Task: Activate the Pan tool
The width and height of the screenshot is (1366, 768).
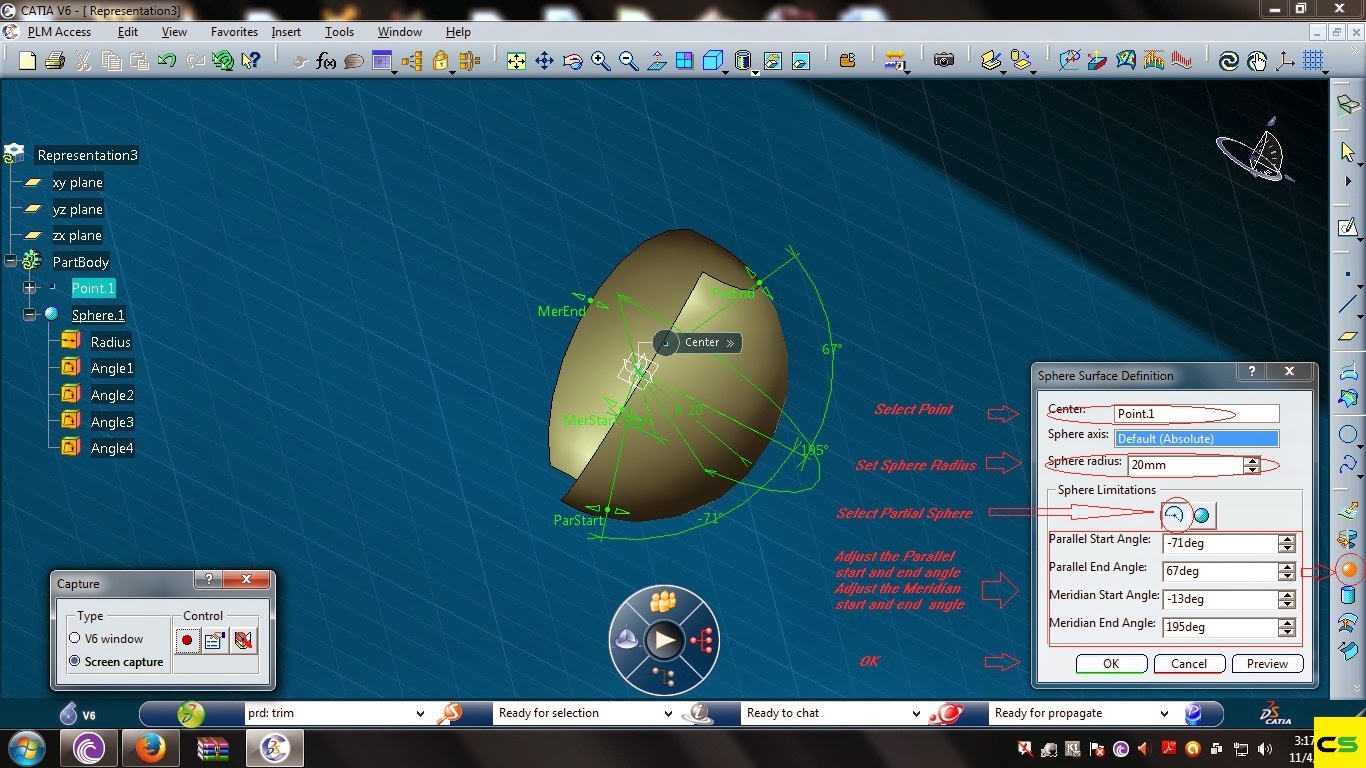Action: [545, 61]
